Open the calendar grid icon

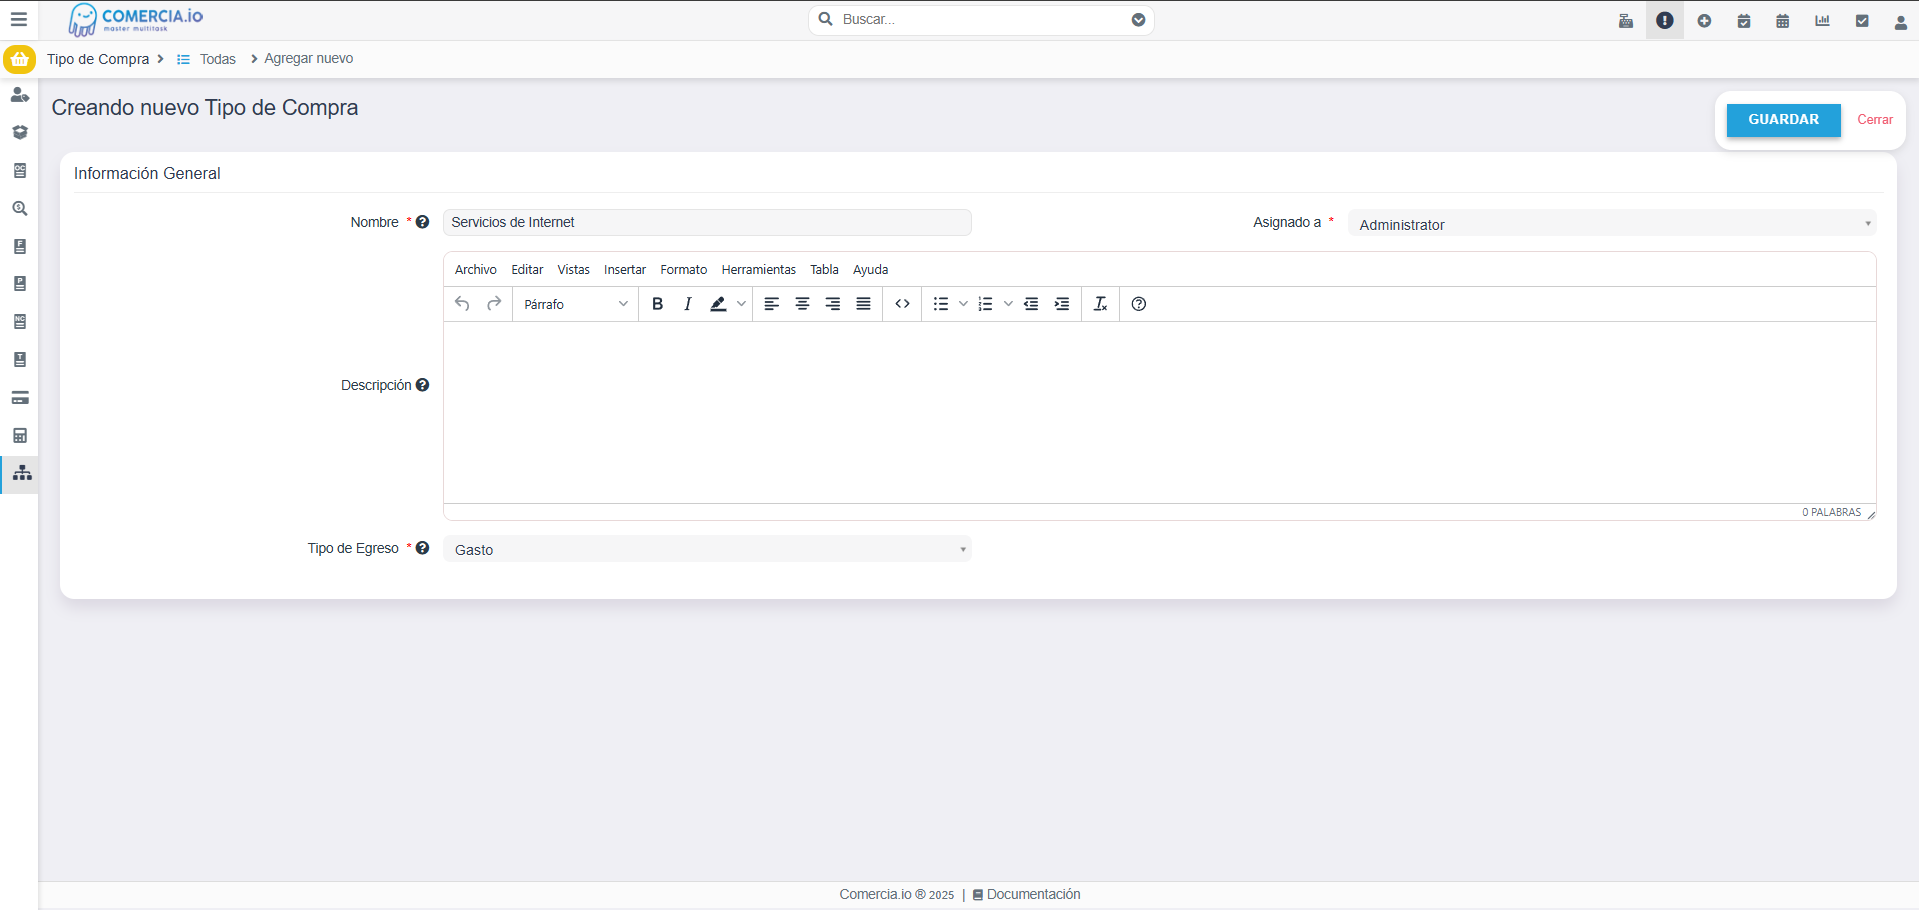point(1783,20)
